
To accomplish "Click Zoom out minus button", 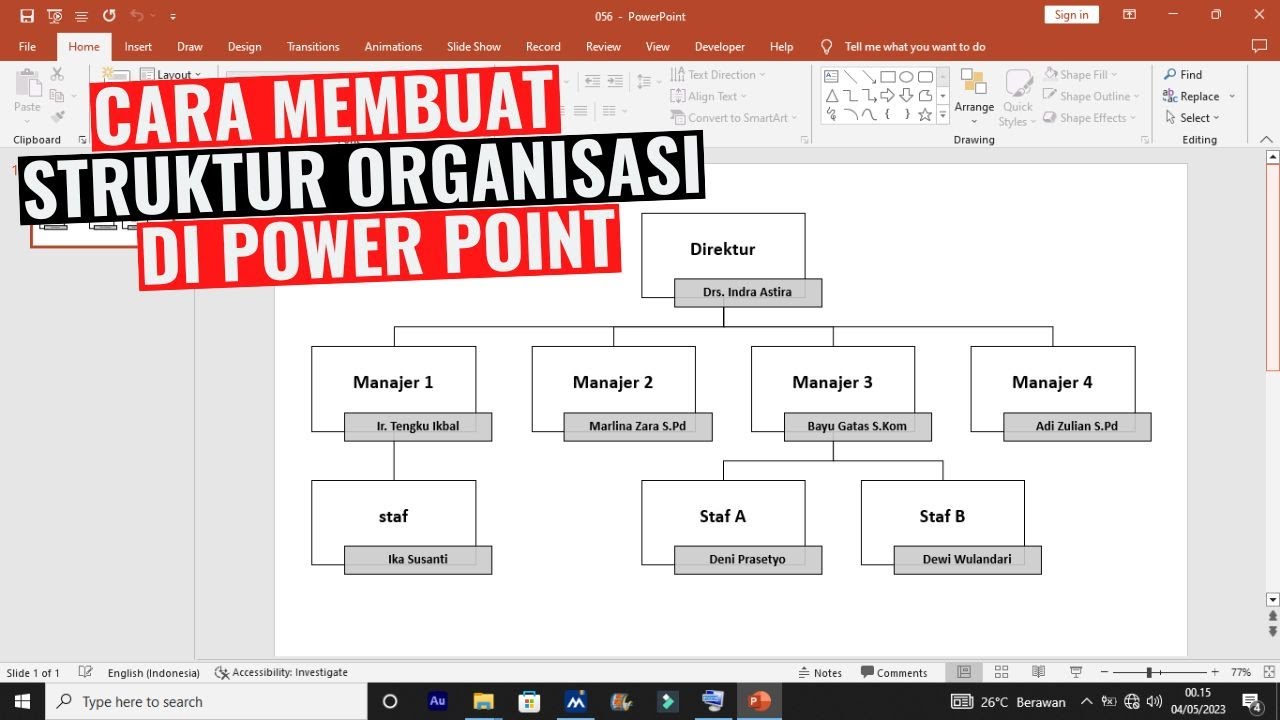I will pyautogui.click(x=1105, y=673).
